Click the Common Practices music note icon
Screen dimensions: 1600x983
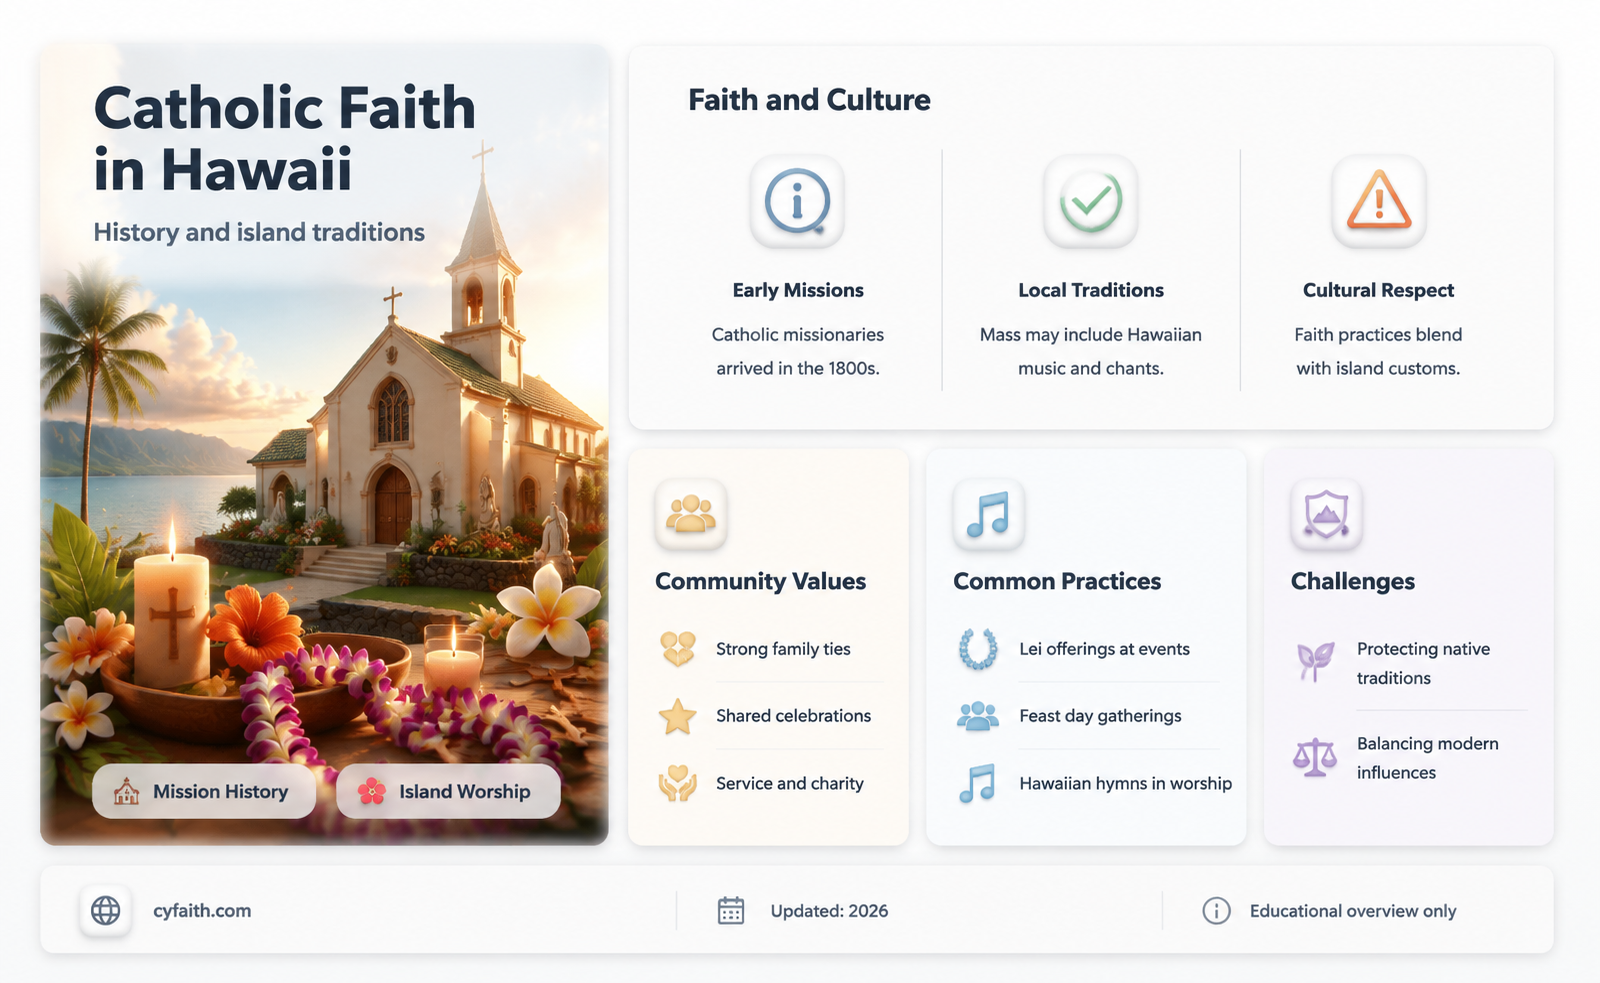[989, 515]
